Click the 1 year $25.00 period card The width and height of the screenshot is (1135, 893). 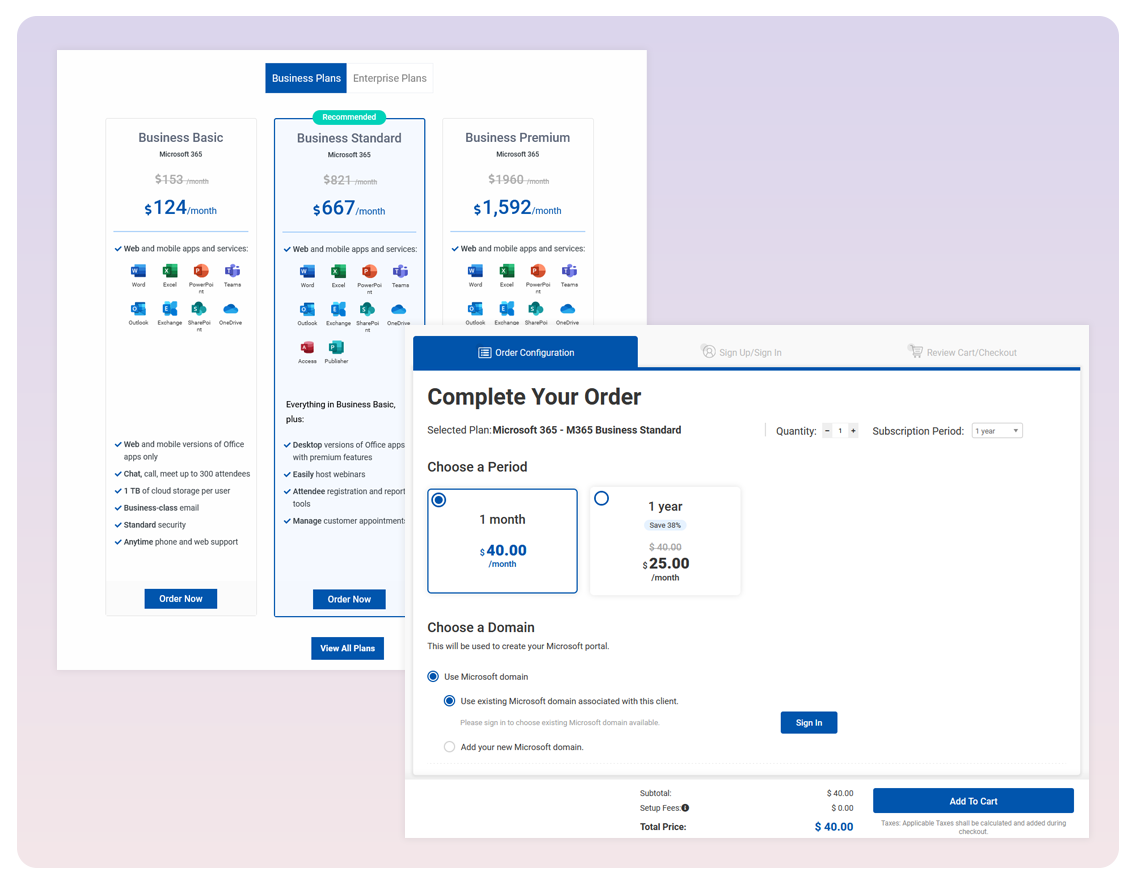pyautogui.click(x=665, y=541)
